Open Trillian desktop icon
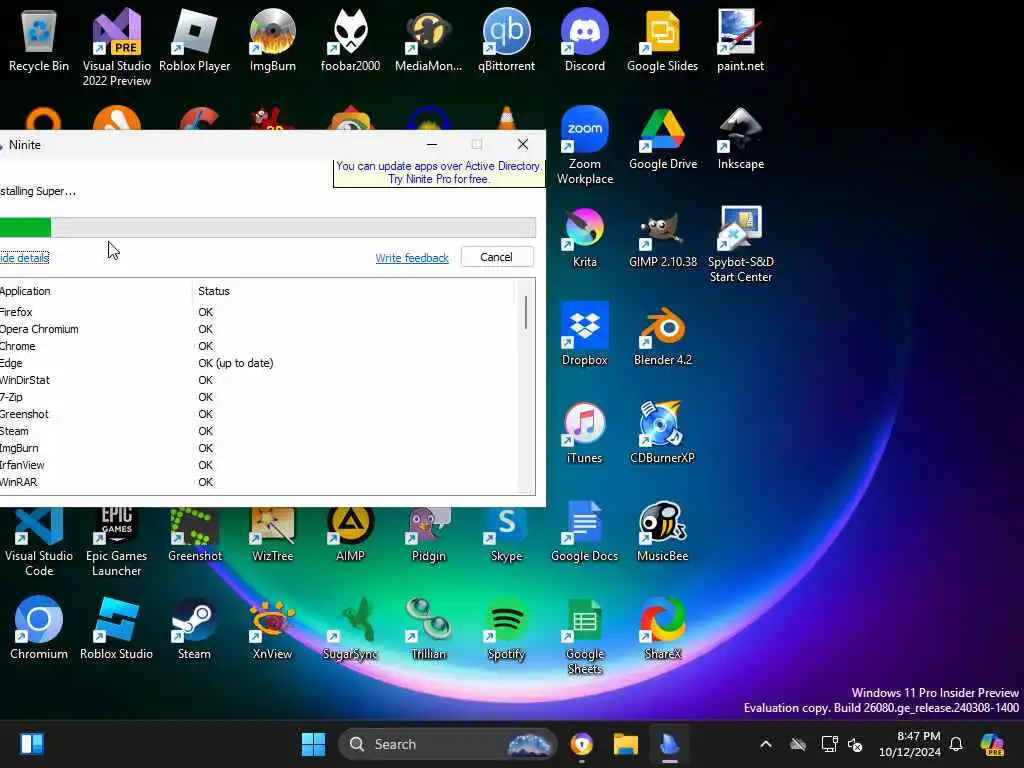This screenshot has height=768, width=1024. (x=428, y=628)
